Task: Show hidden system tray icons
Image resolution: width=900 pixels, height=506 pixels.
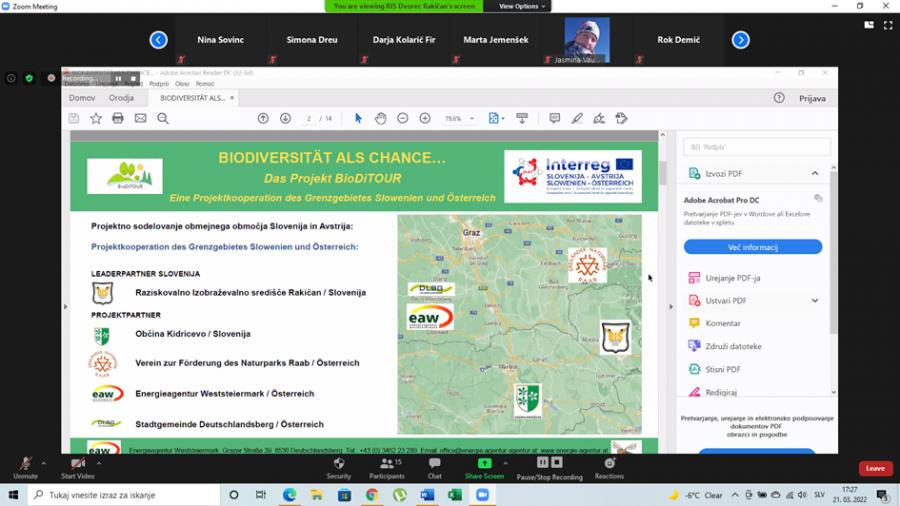Action: [735, 495]
